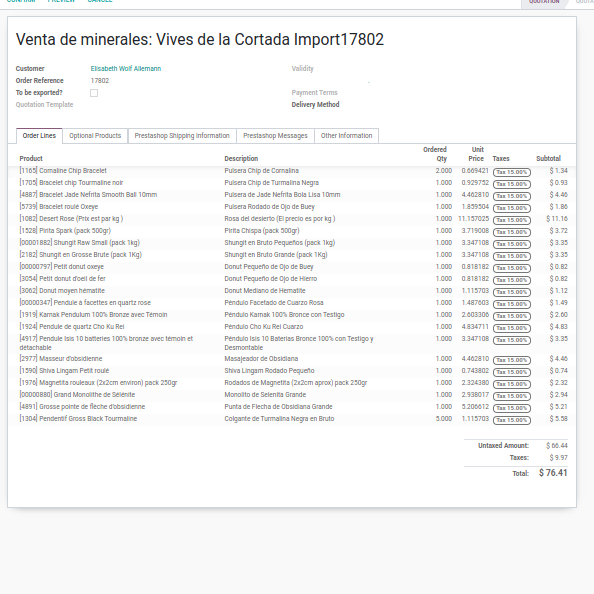594x594 pixels.
Task: Select product [4917] Pendule Isis 10 batteries
Action: (x=106, y=343)
